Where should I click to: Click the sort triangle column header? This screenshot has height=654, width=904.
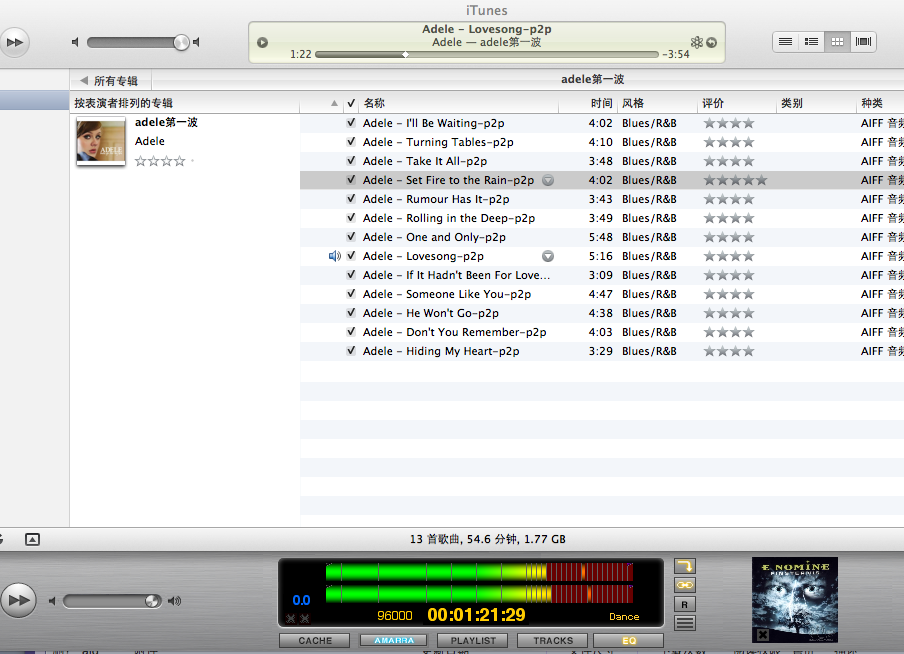coord(334,103)
